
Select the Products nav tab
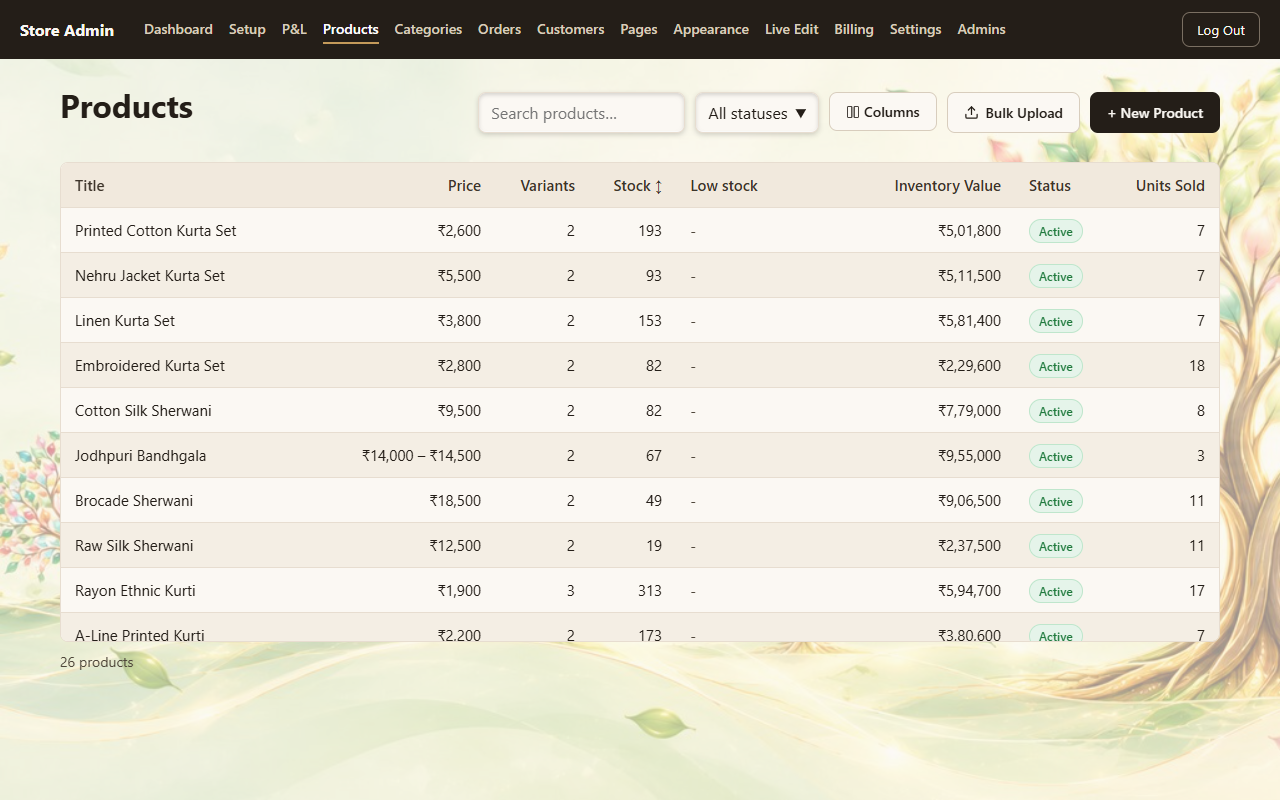click(x=351, y=29)
